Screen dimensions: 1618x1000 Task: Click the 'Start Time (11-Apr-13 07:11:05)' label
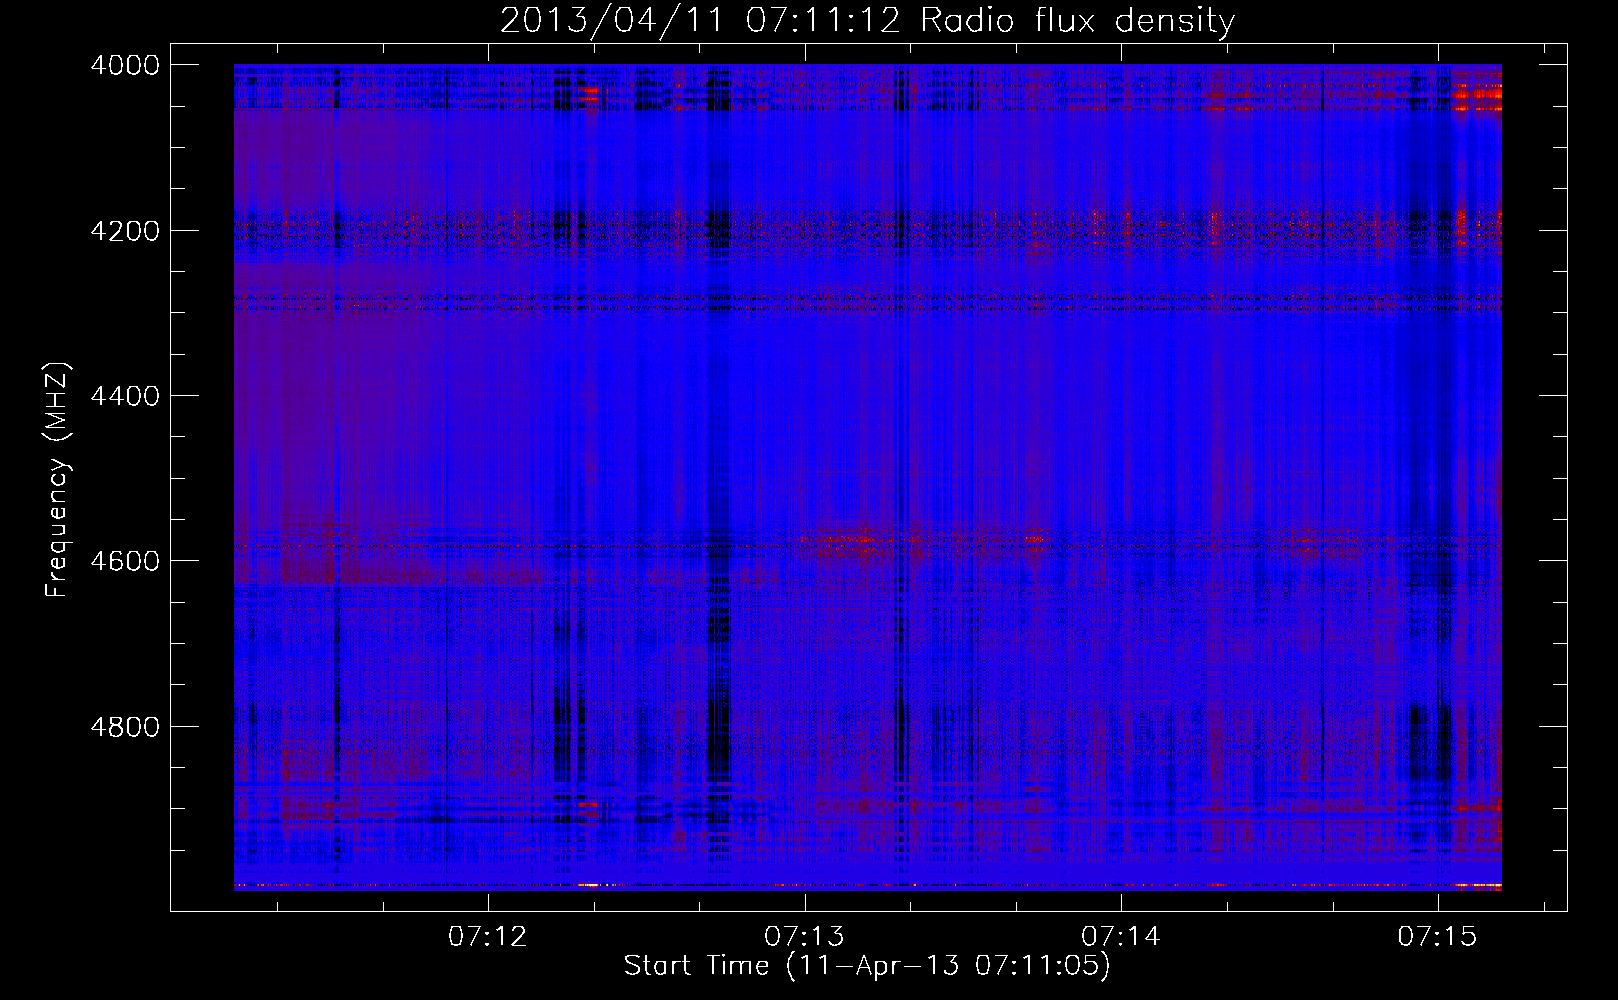click(867, 966)
